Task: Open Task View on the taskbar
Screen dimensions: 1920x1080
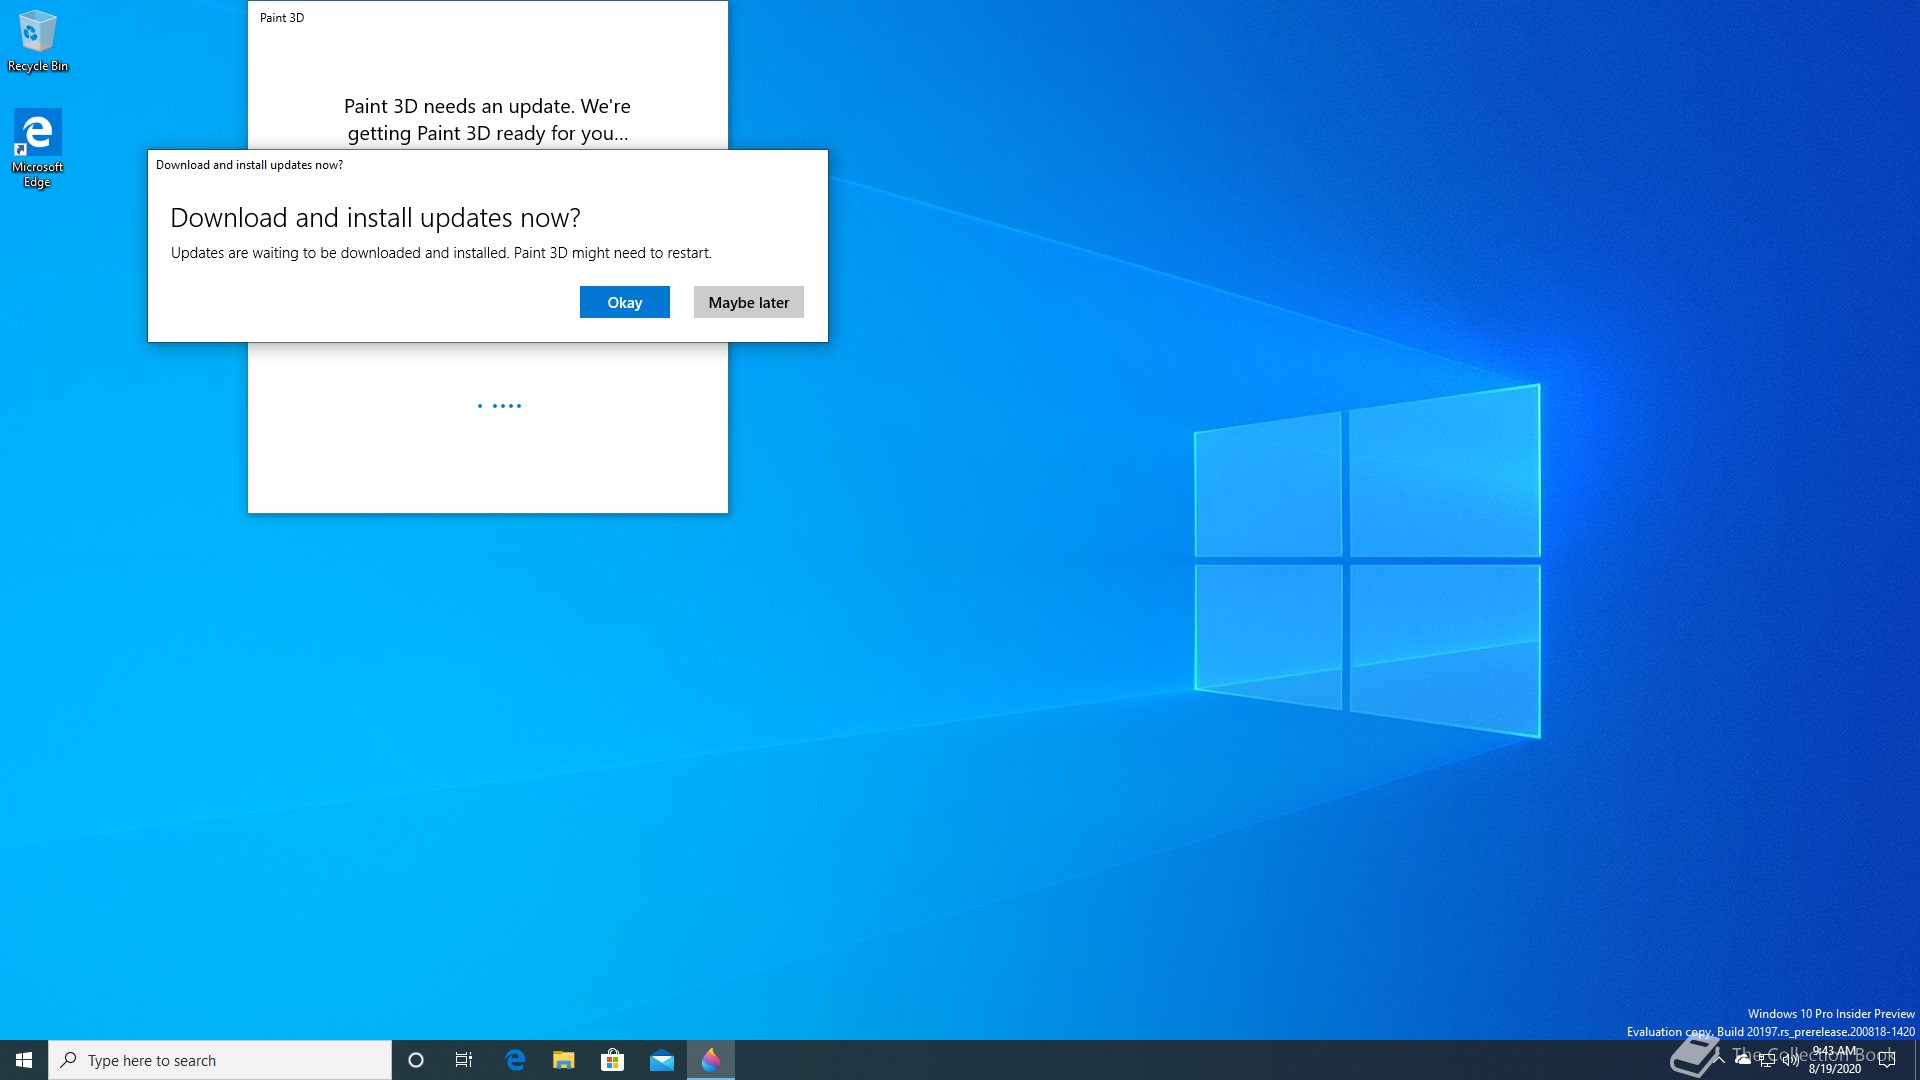Action: coord(464,1060)
